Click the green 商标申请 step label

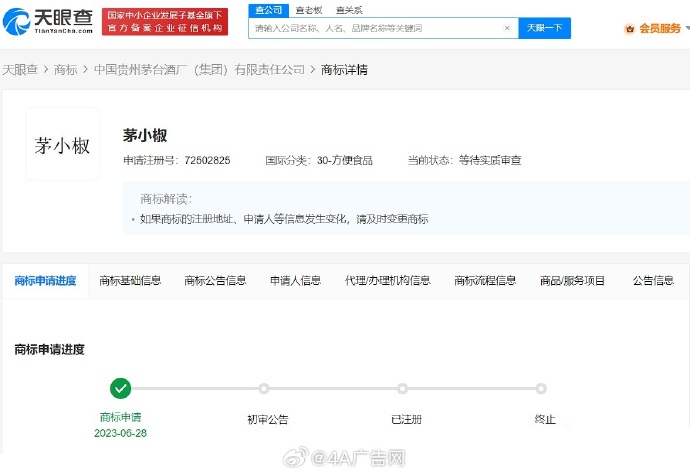point(121,417)
